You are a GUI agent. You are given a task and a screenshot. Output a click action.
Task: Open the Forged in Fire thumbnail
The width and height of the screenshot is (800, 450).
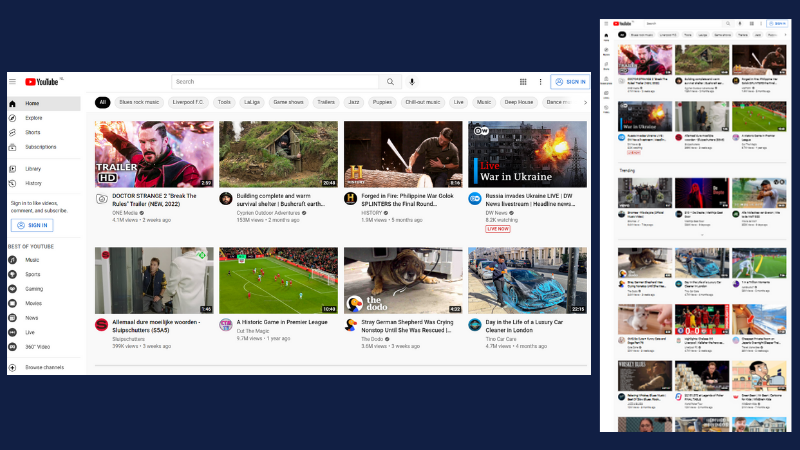(x=403, y=154)
